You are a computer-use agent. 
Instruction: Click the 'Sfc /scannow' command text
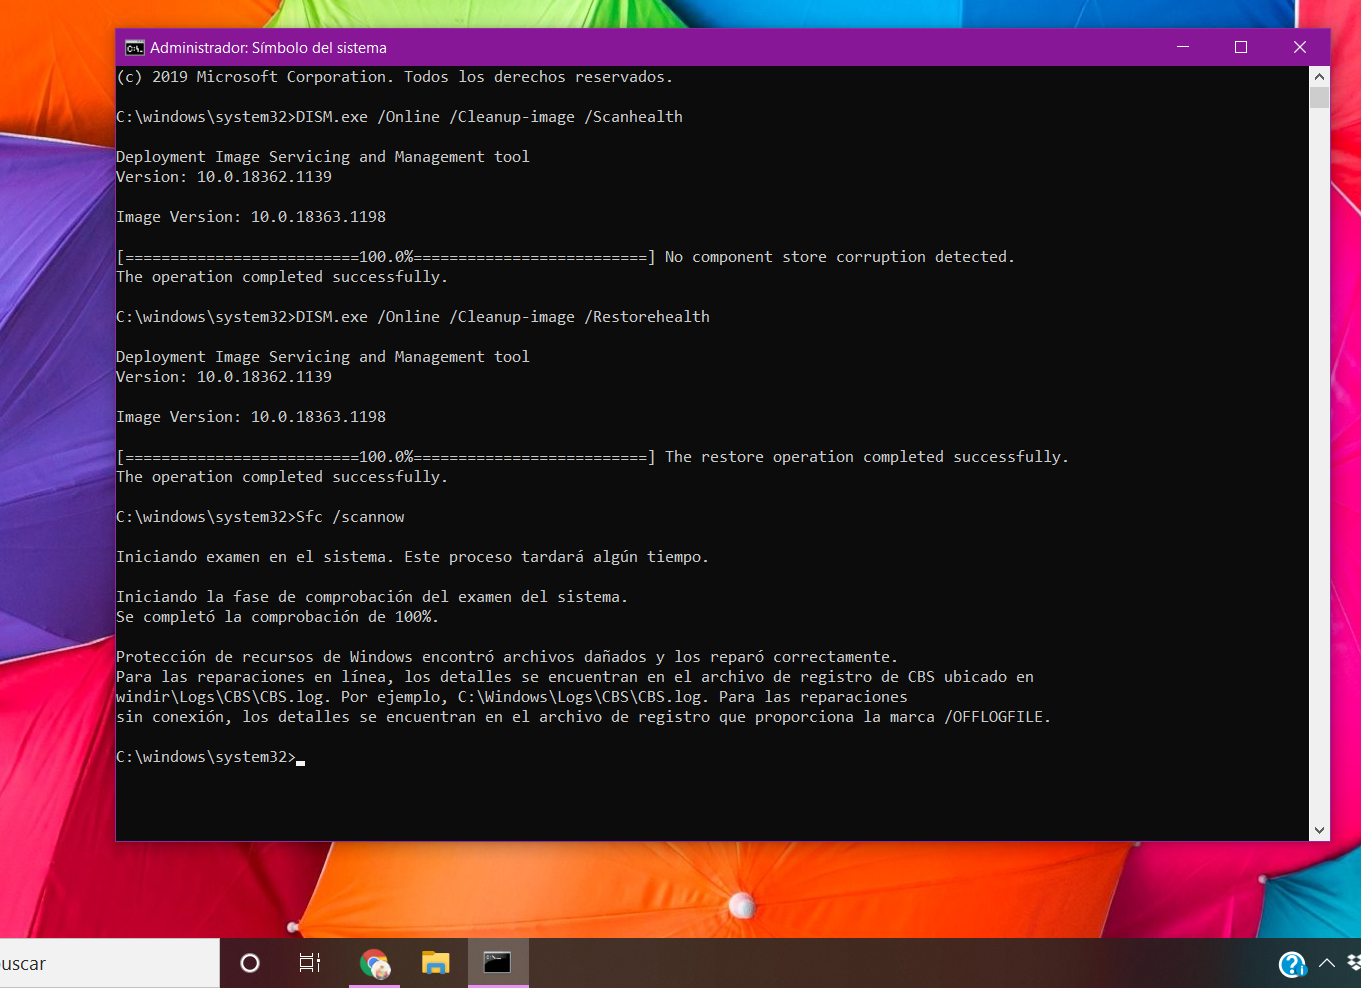pyautogui.click(x=350, y=517)
